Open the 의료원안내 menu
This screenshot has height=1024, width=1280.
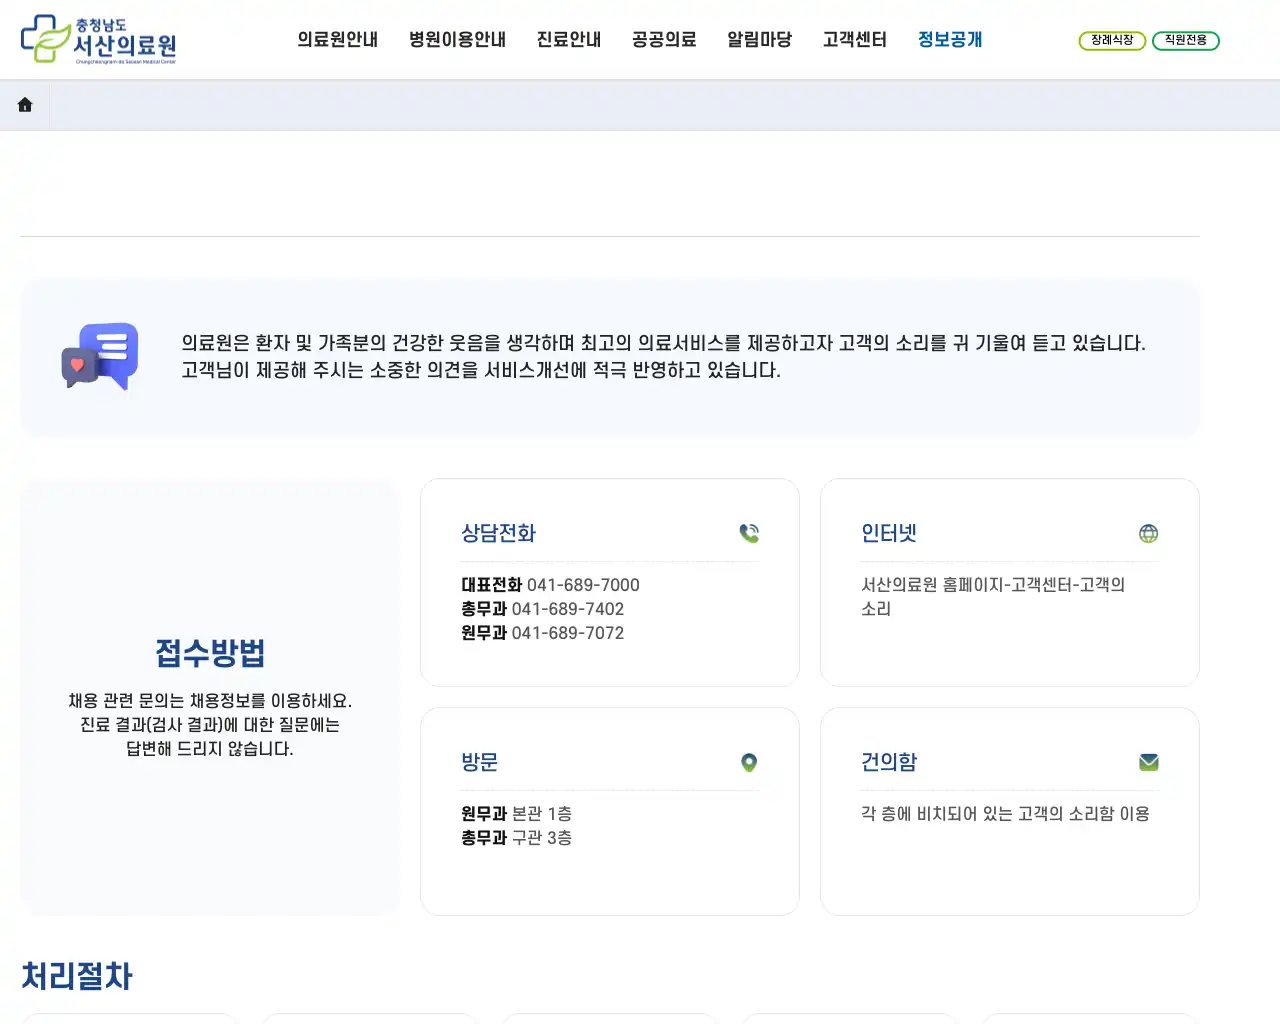click(x=337, y=40)
